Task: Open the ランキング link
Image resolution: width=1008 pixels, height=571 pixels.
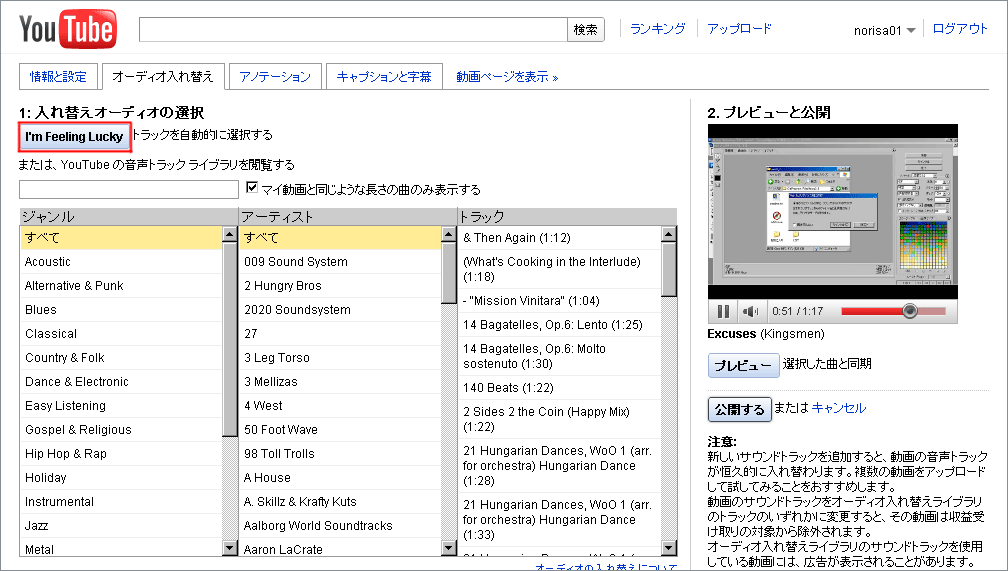Action: 657,28
